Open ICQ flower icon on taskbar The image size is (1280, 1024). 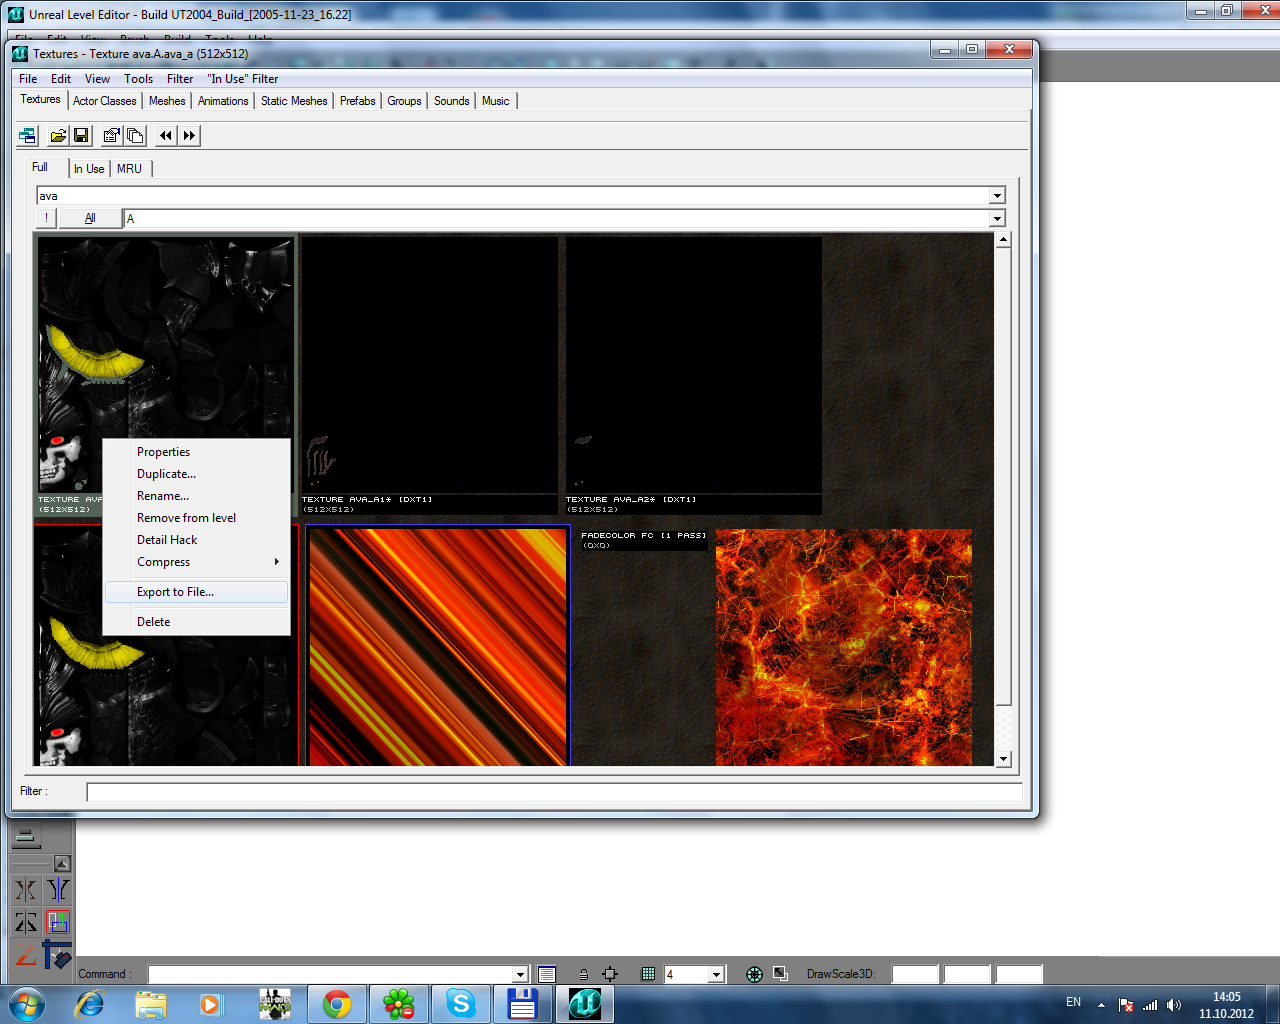398,1004
